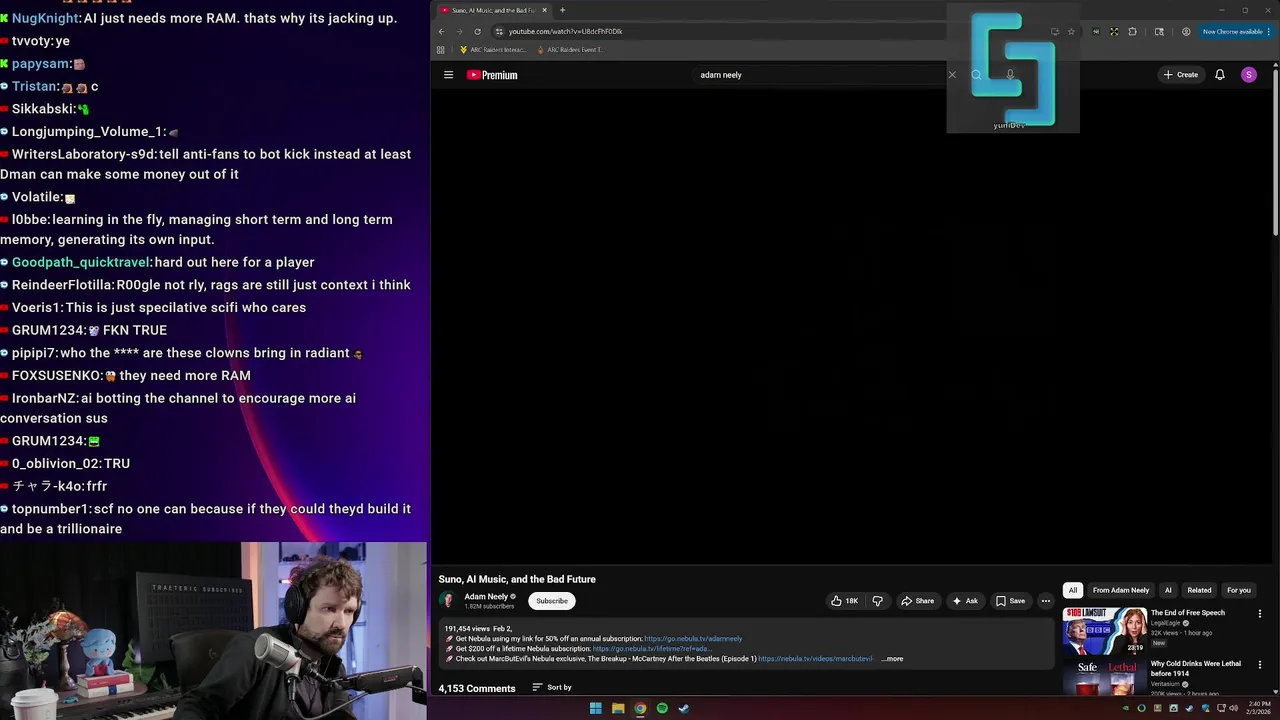Open ARC Raiders Event T... bookmark
The height and width of the screenshot is (720, 1280).
570,50
